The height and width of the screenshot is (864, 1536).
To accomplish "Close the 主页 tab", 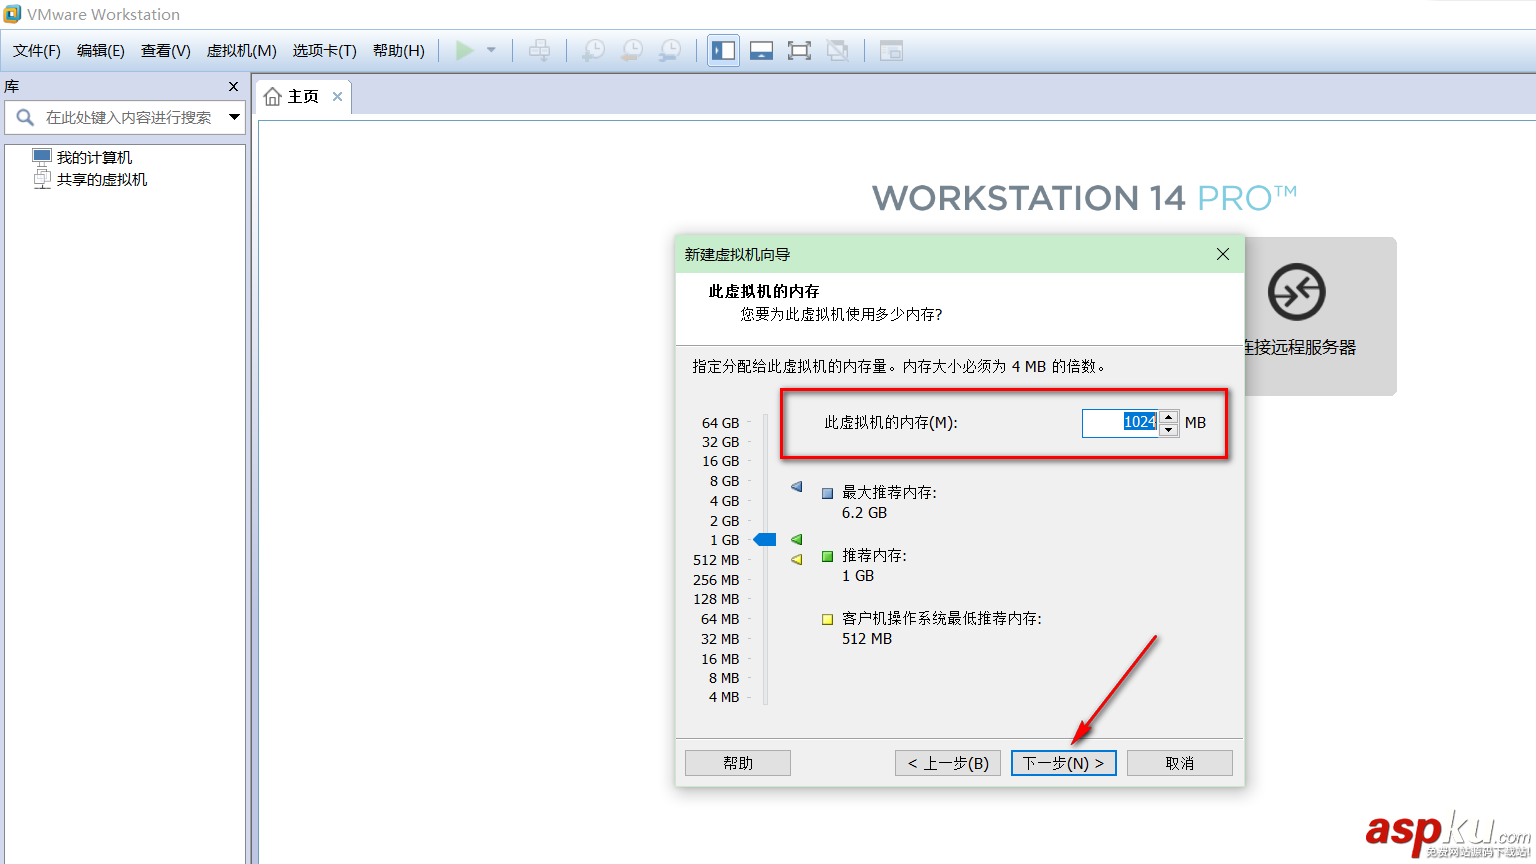I will click(338, 97).
